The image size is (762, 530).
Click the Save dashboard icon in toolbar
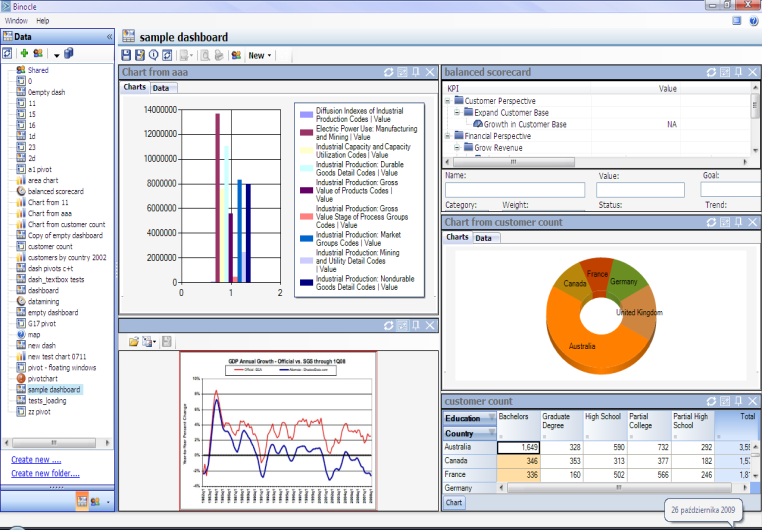(126, 55)
